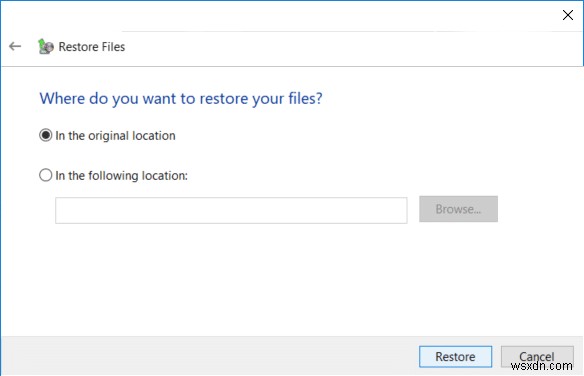Cancel the restore wizard

pos(537,356)
